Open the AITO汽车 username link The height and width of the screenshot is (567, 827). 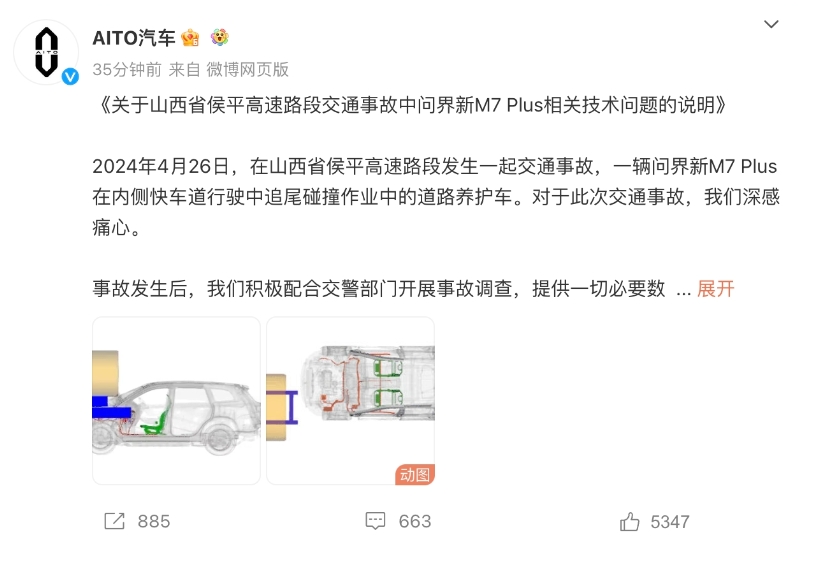[x=134, y=38]
